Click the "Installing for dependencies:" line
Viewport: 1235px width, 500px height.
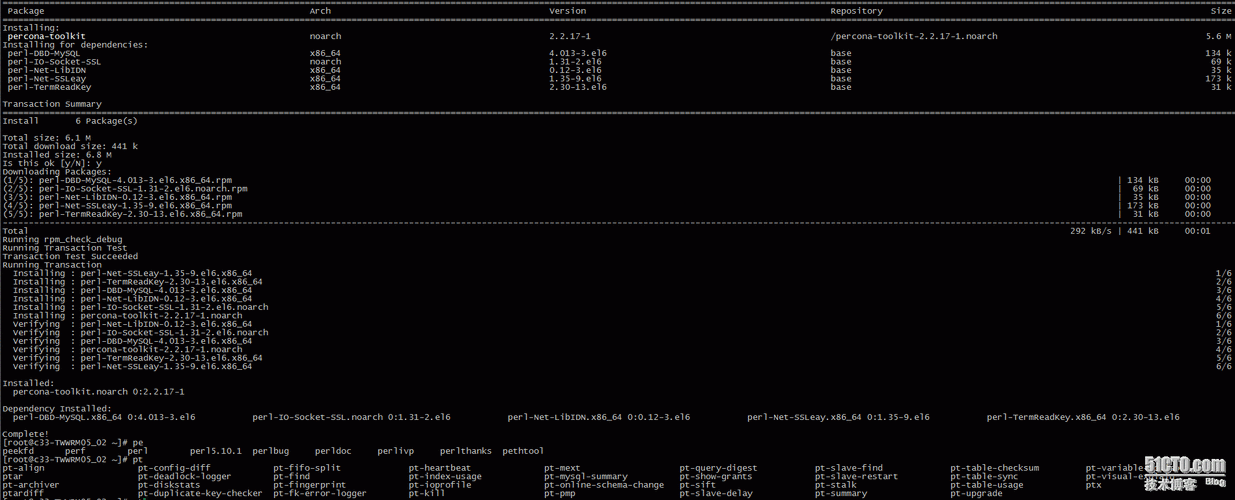pos(75,45)
